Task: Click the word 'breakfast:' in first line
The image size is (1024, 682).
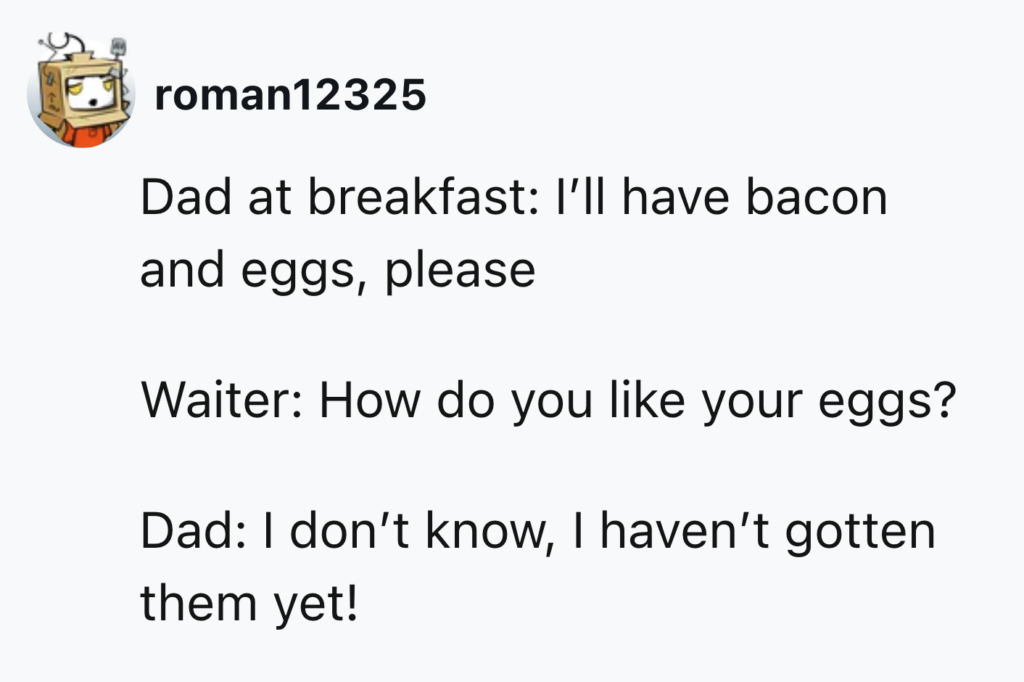Action: click(x=425, y=199)
